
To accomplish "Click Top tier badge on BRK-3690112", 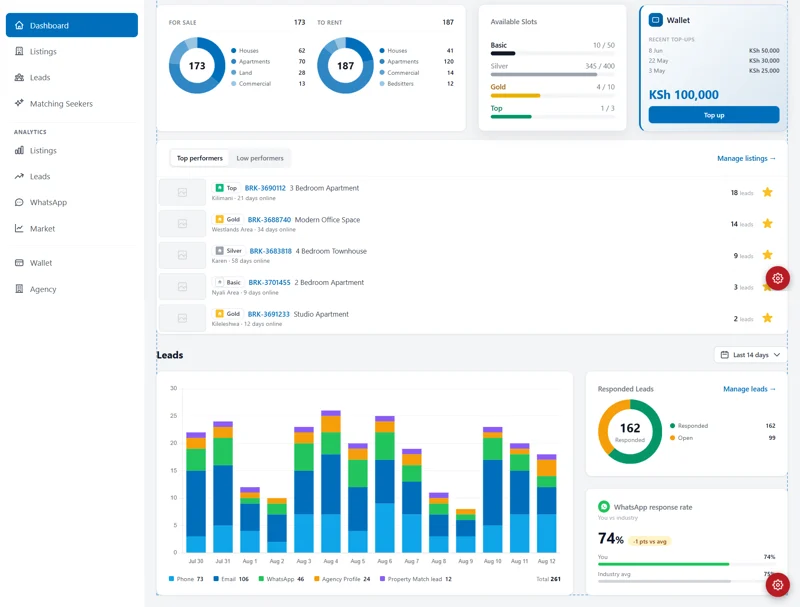I will click(227, 188).
